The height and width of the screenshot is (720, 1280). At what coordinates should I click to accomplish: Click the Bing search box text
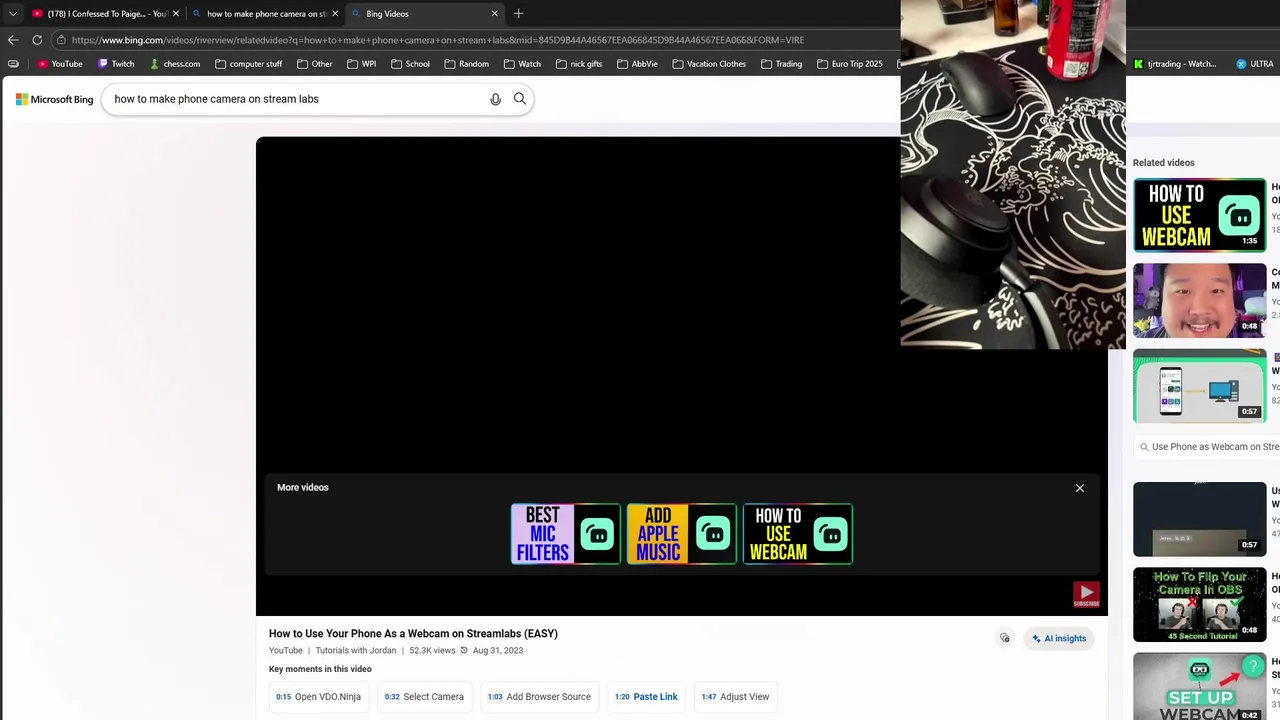216,99
